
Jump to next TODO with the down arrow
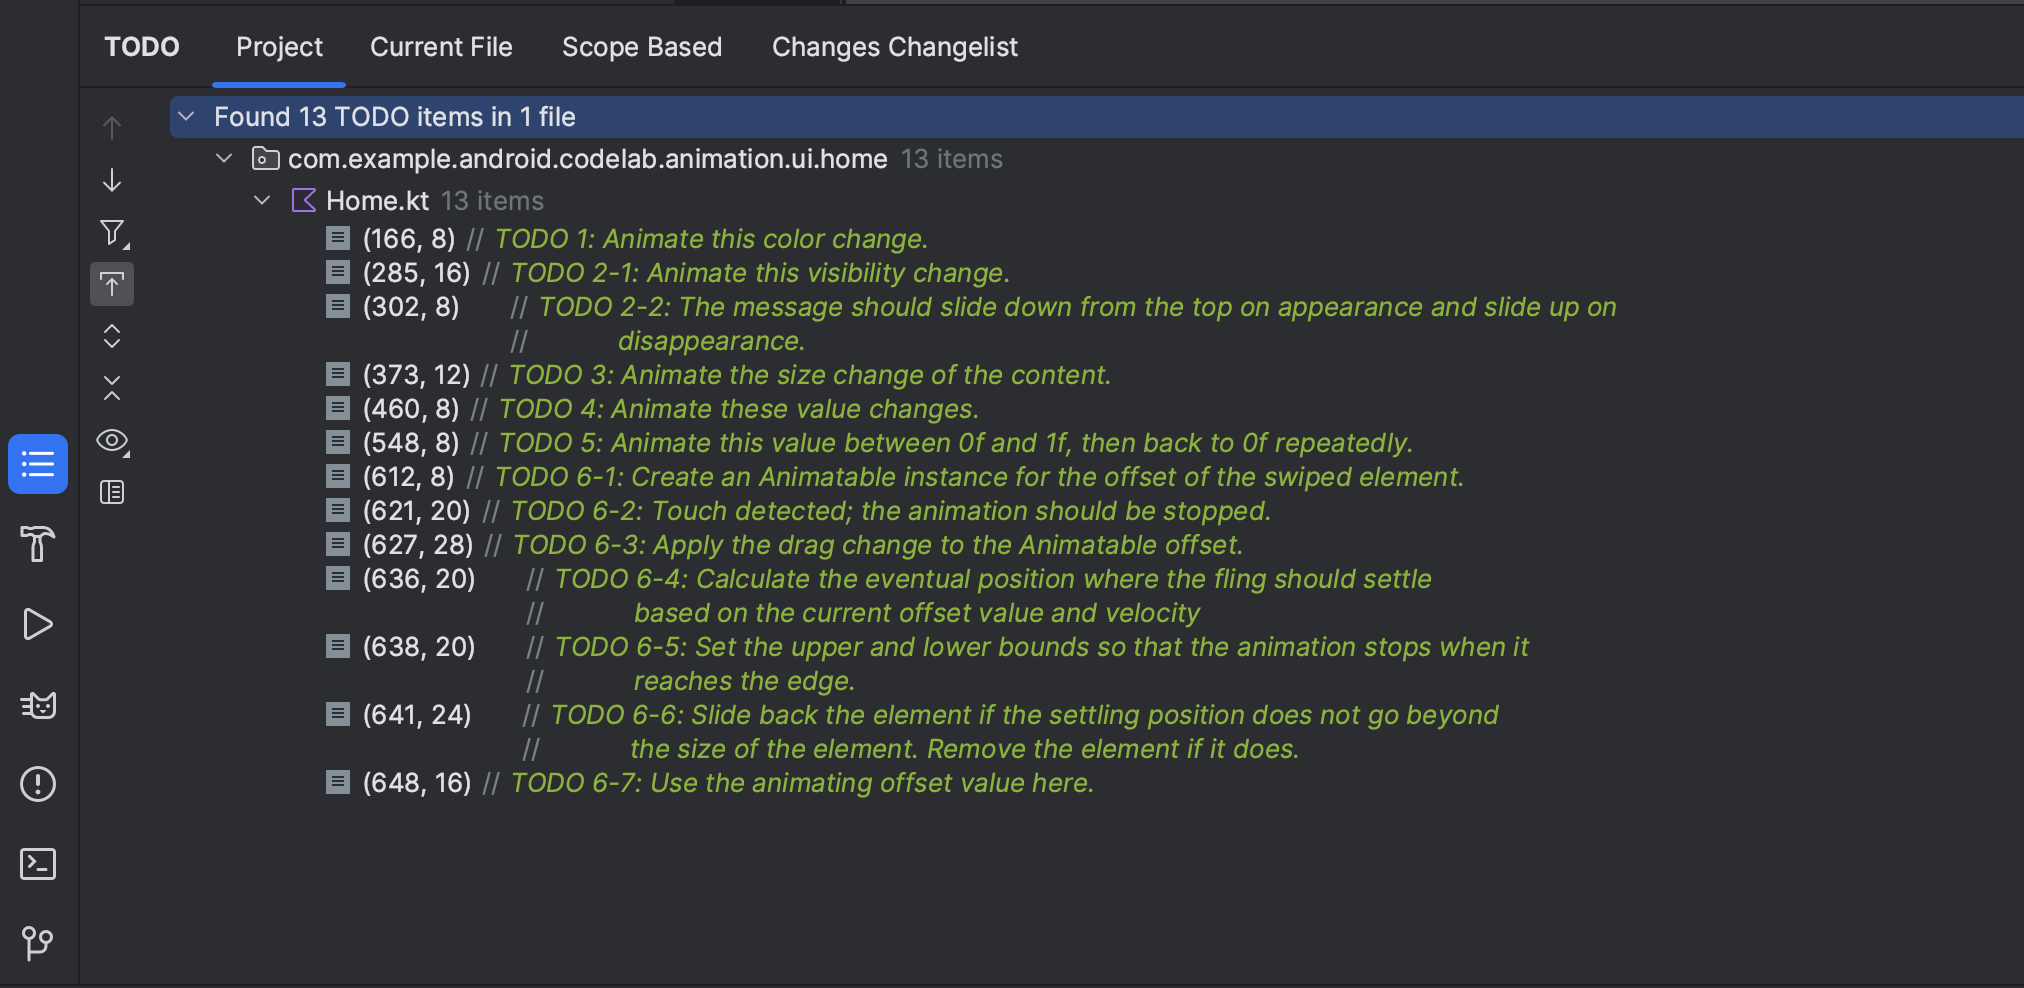tap(112, 180)
